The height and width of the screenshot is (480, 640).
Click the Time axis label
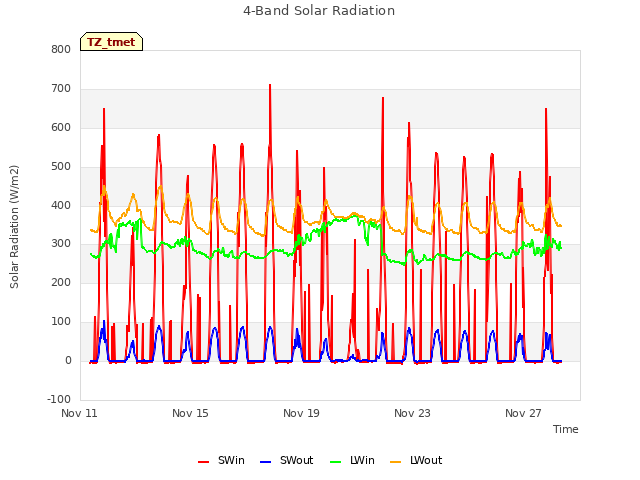(x=566, y=429)
